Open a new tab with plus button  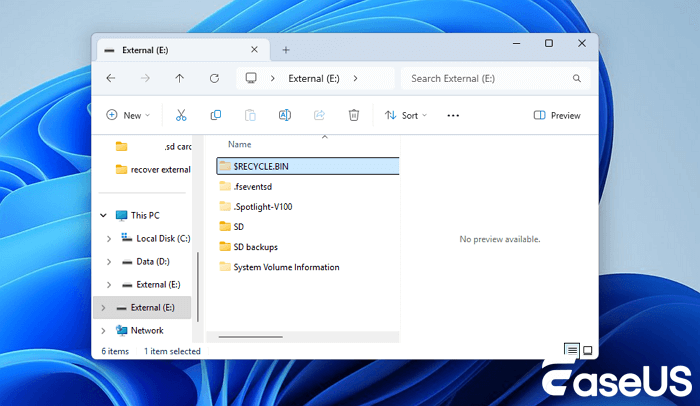point(285,50)
